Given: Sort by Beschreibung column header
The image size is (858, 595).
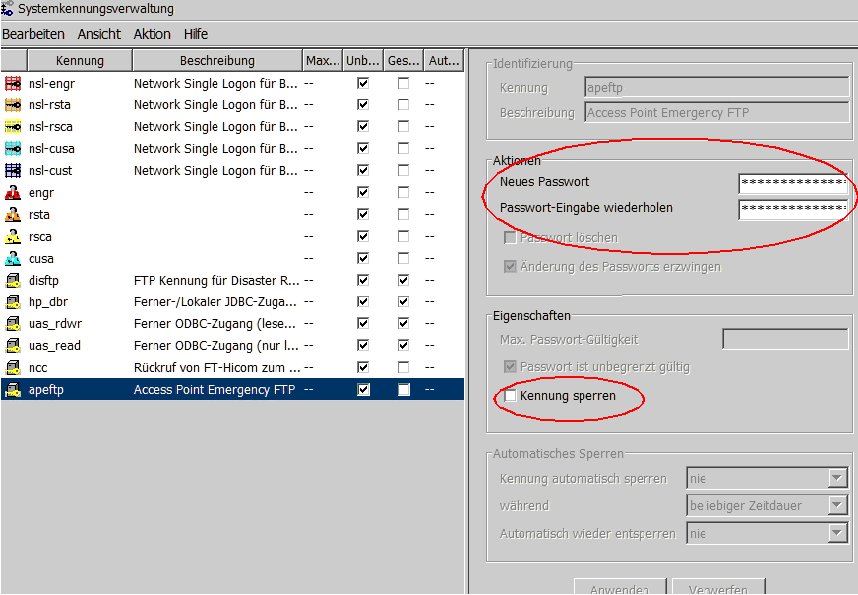Looking at the screenshot, I should (x=217, y=61).
